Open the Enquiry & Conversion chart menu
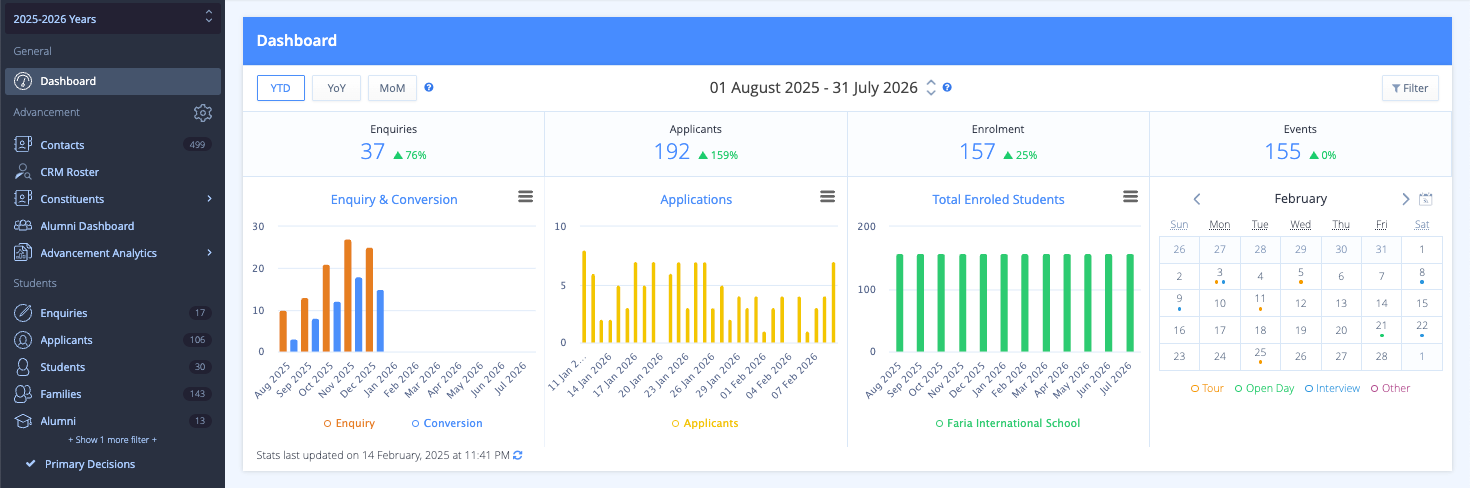 tap(525, 197)
